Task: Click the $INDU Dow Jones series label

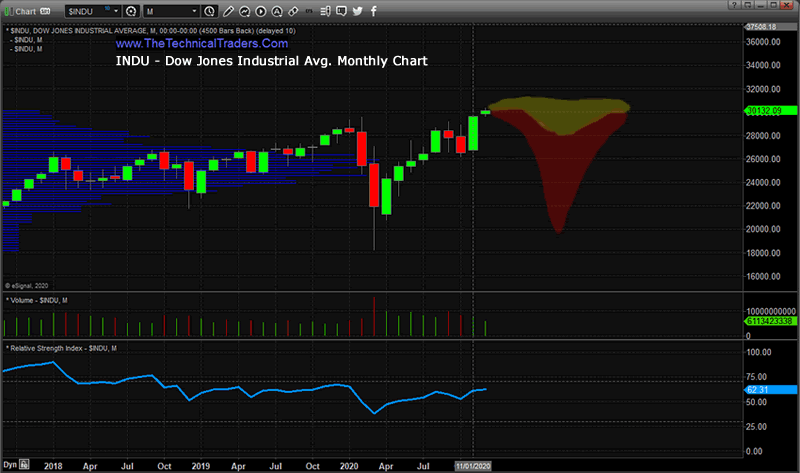Action: [x=152, y=31]
